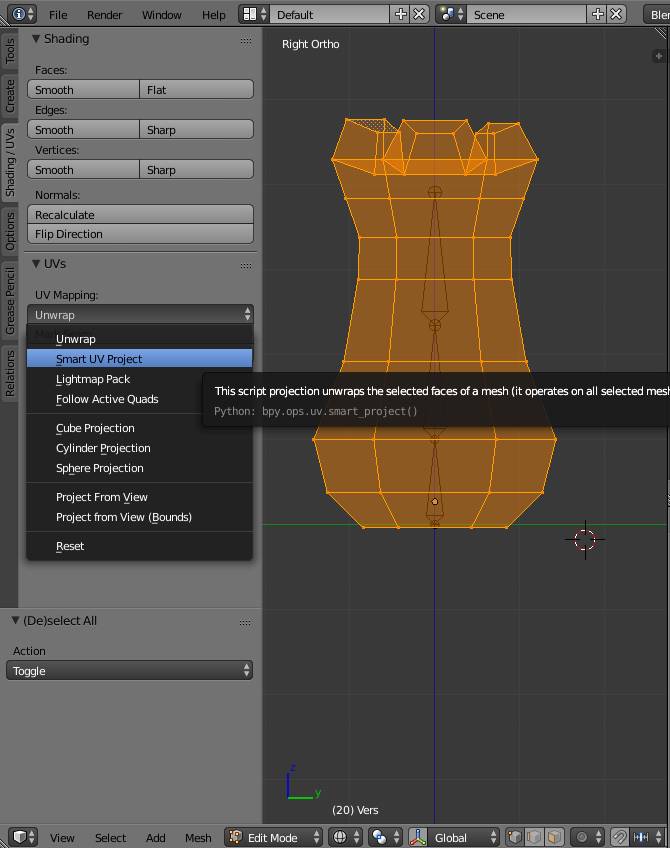Add a new scene with plus icon
670x848 pixels.
click(x=598, y=14)
